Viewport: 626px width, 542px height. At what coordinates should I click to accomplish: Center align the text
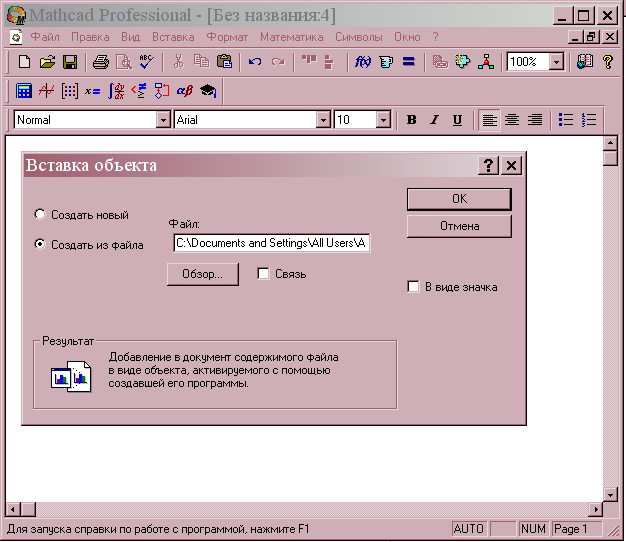tap(512, 120)
